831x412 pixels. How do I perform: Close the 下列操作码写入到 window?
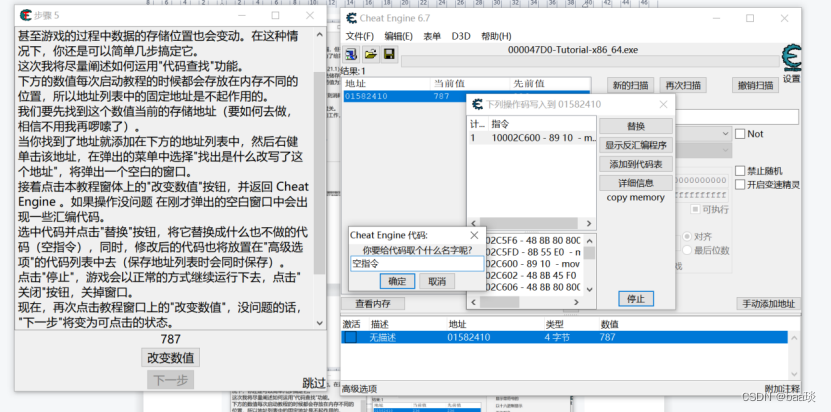click(663, 104)
